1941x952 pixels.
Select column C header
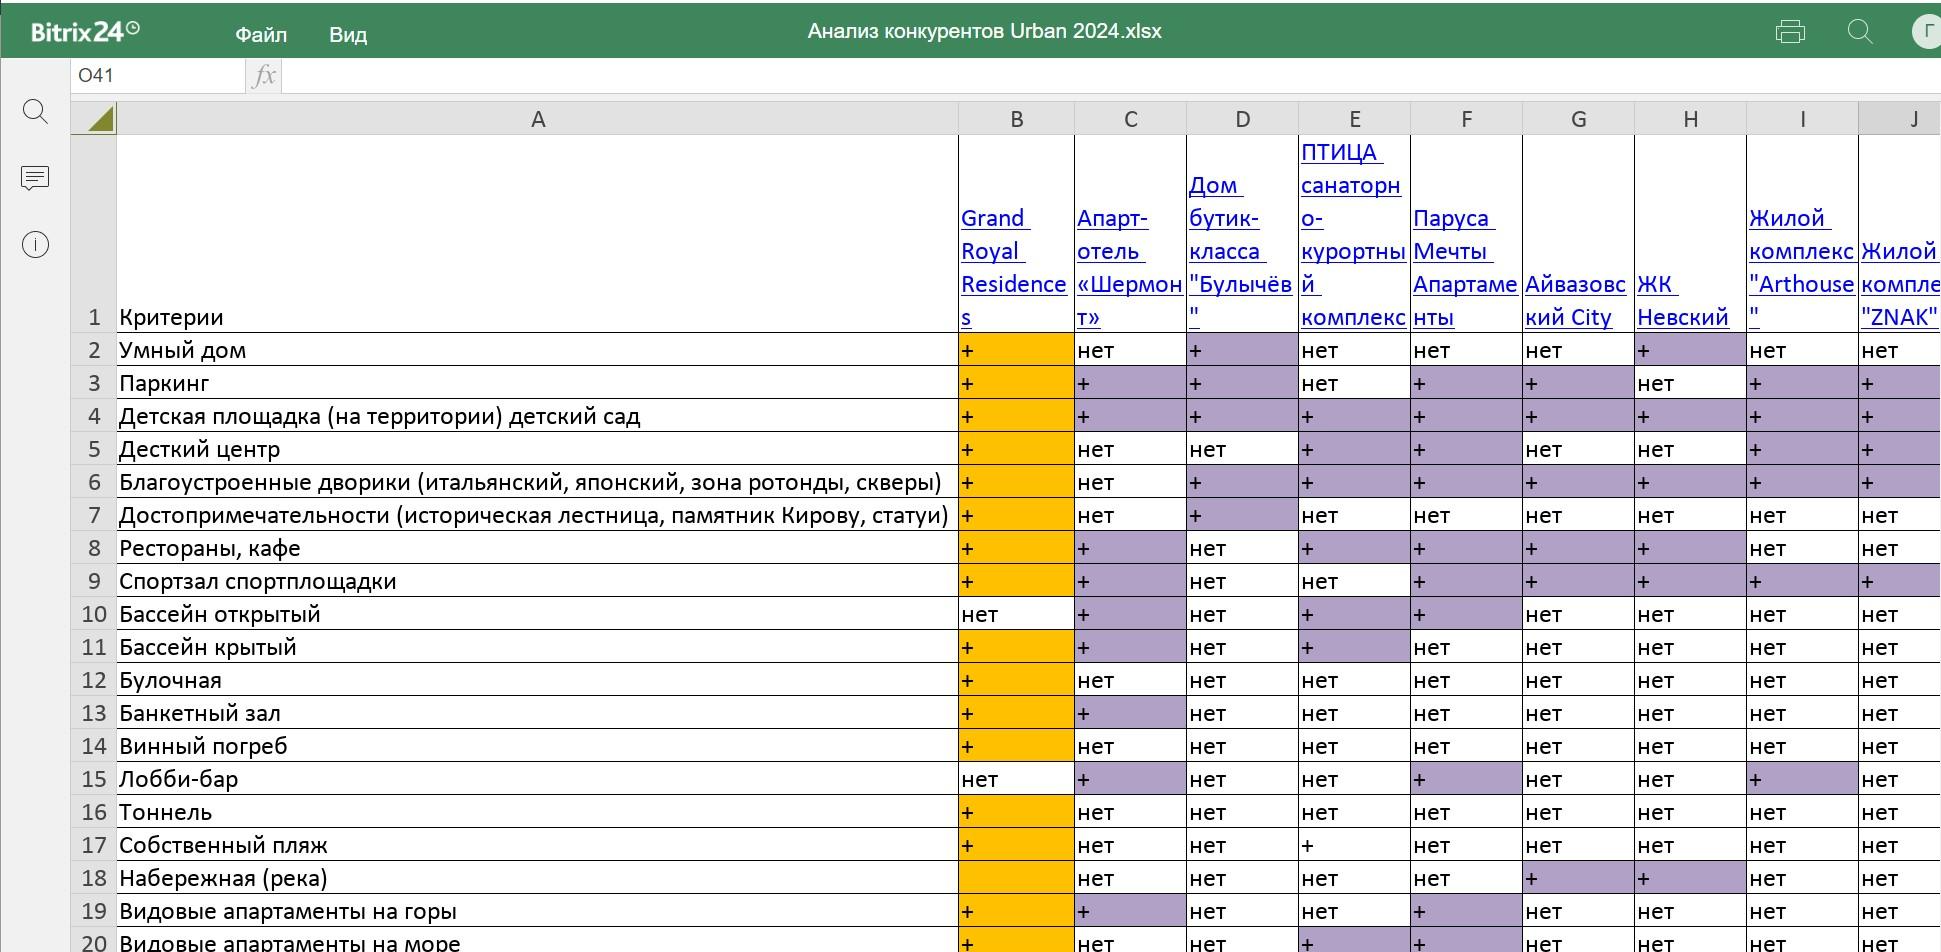click(1130, 119)
